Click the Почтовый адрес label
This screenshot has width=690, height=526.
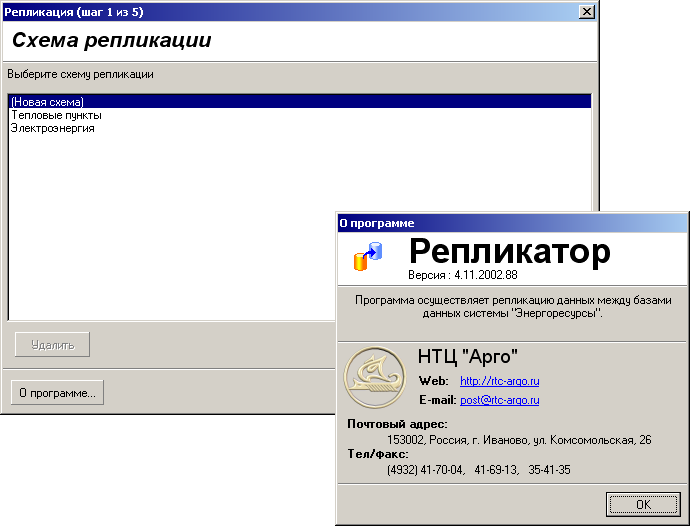pos(397,424)
